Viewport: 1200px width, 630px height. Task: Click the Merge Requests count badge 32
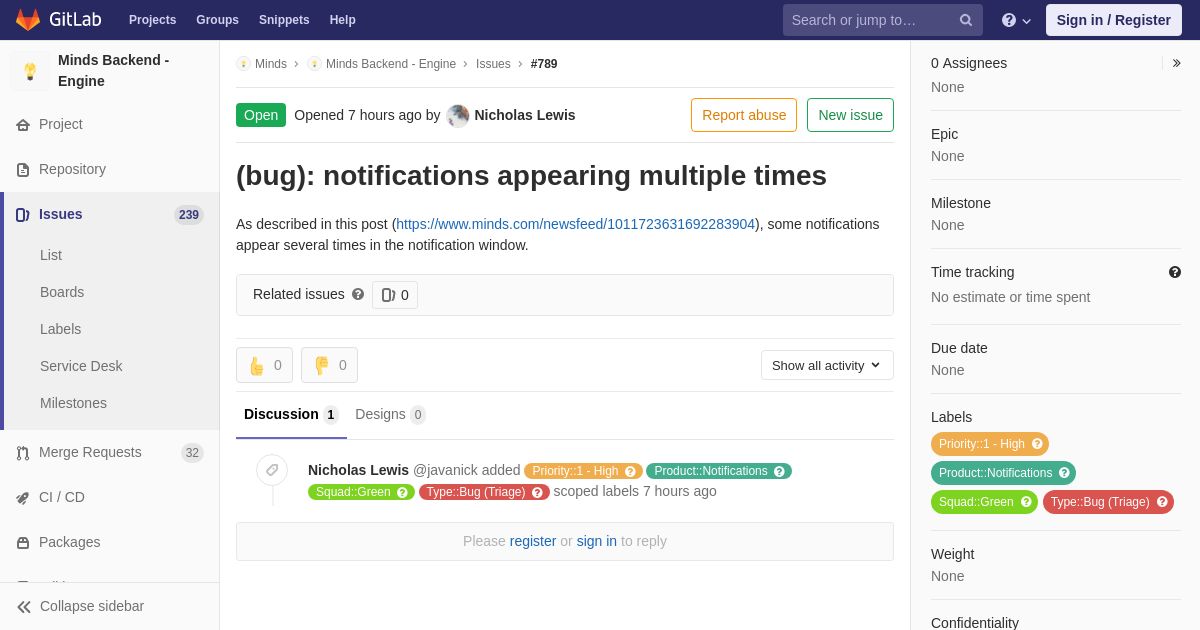click(x=192, y=452)
